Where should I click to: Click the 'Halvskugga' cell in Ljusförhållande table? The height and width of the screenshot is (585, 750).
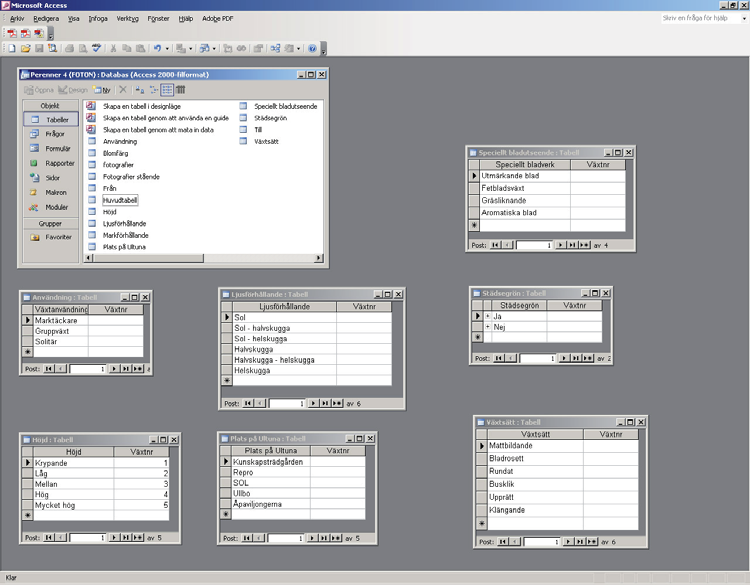pyautogui.click(x=285, y=349)
